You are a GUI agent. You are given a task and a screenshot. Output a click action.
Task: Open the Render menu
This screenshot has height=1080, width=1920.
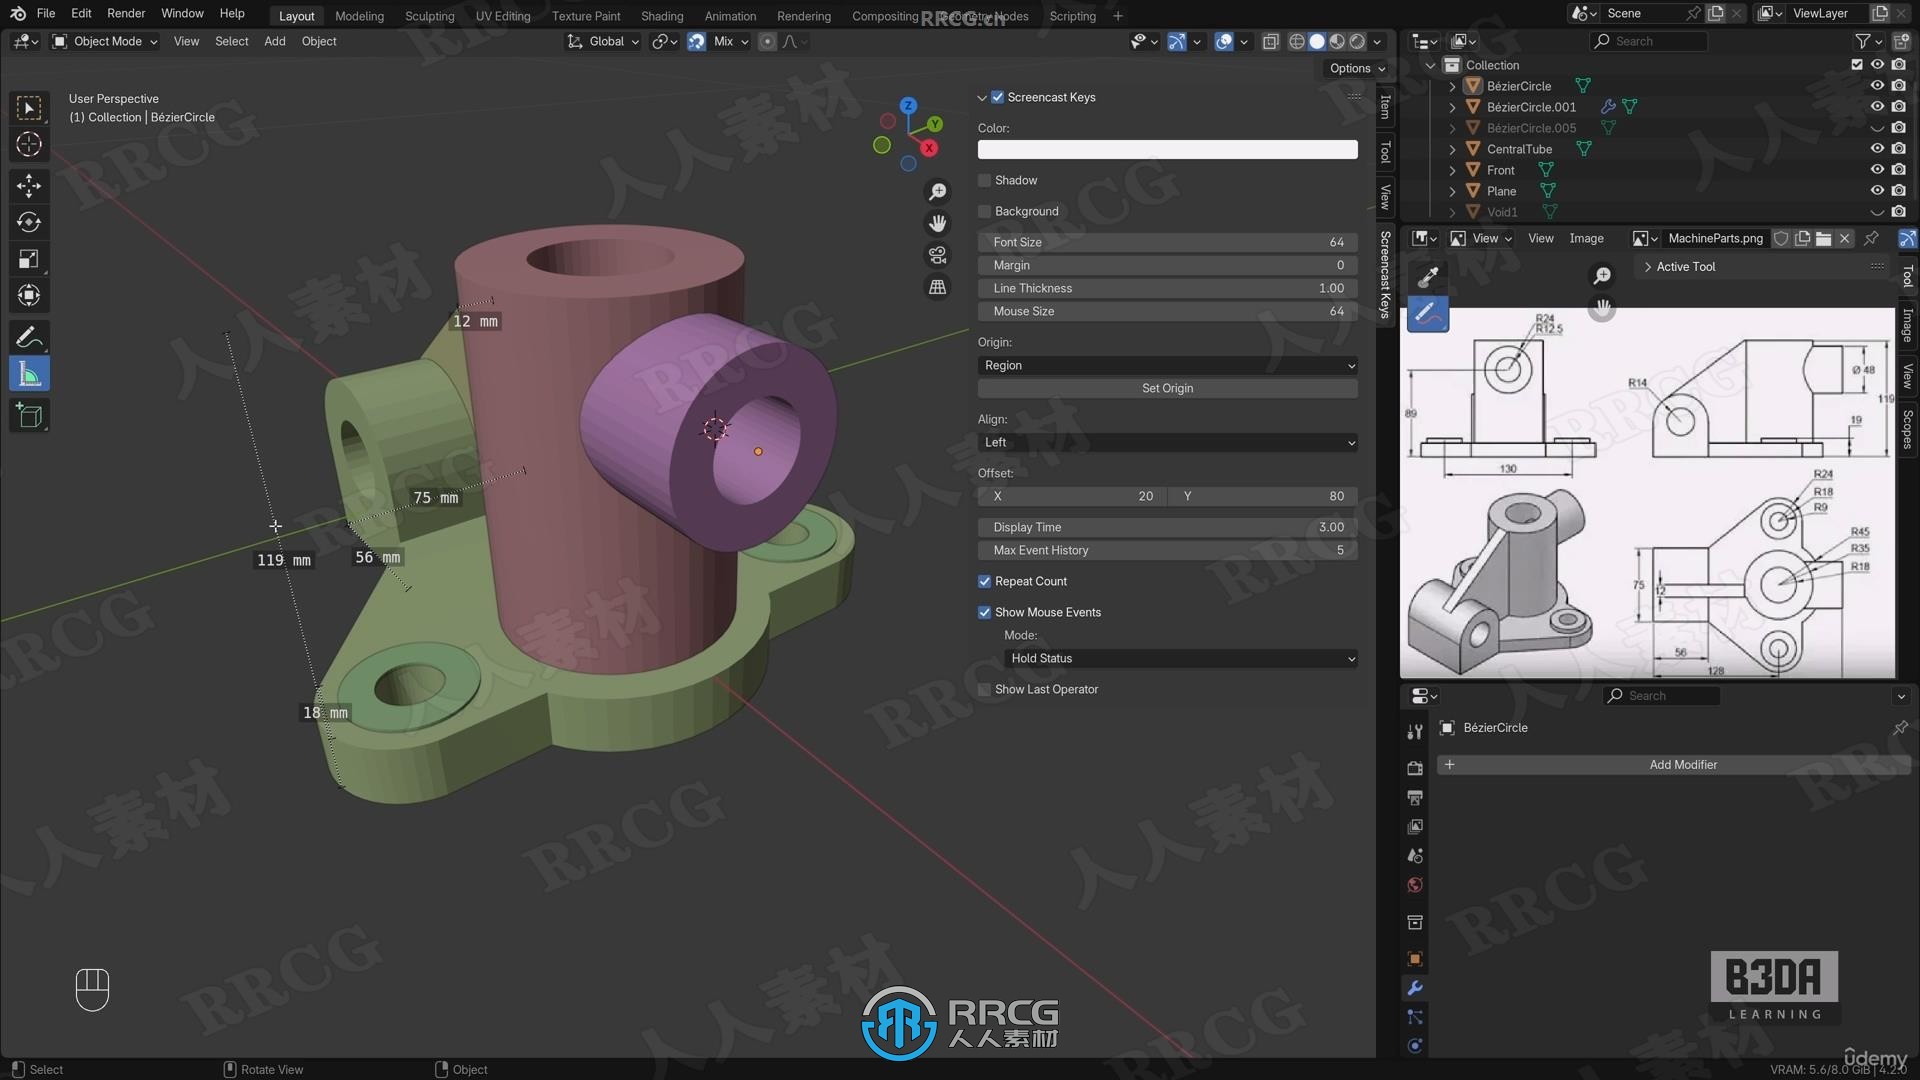coord(126,13)
